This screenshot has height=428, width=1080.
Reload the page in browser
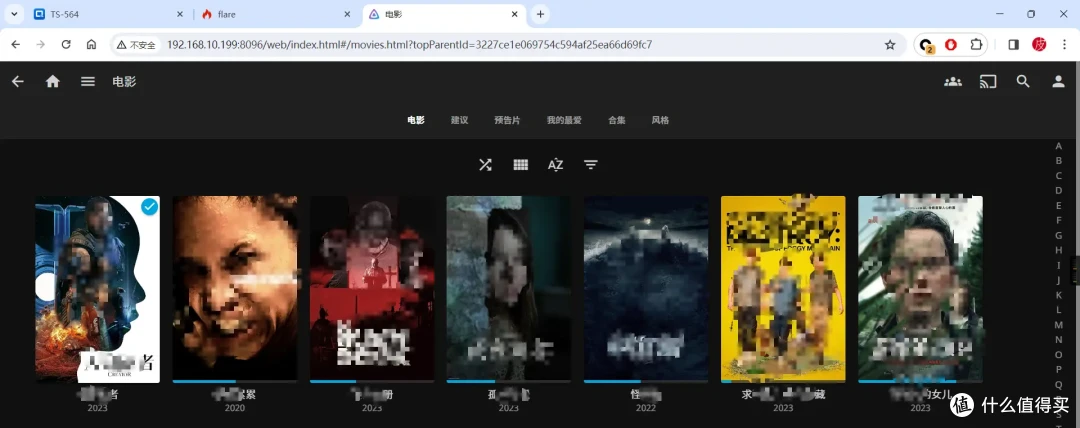(66, 44)
